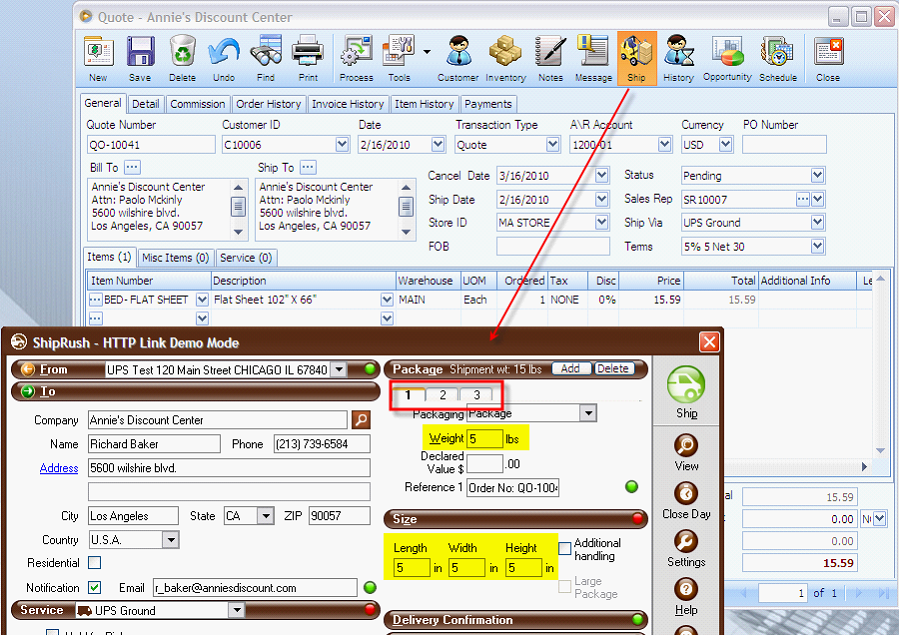900x636 pixels.
Task: Open the Status dropdown
Action: coord(817,176)
